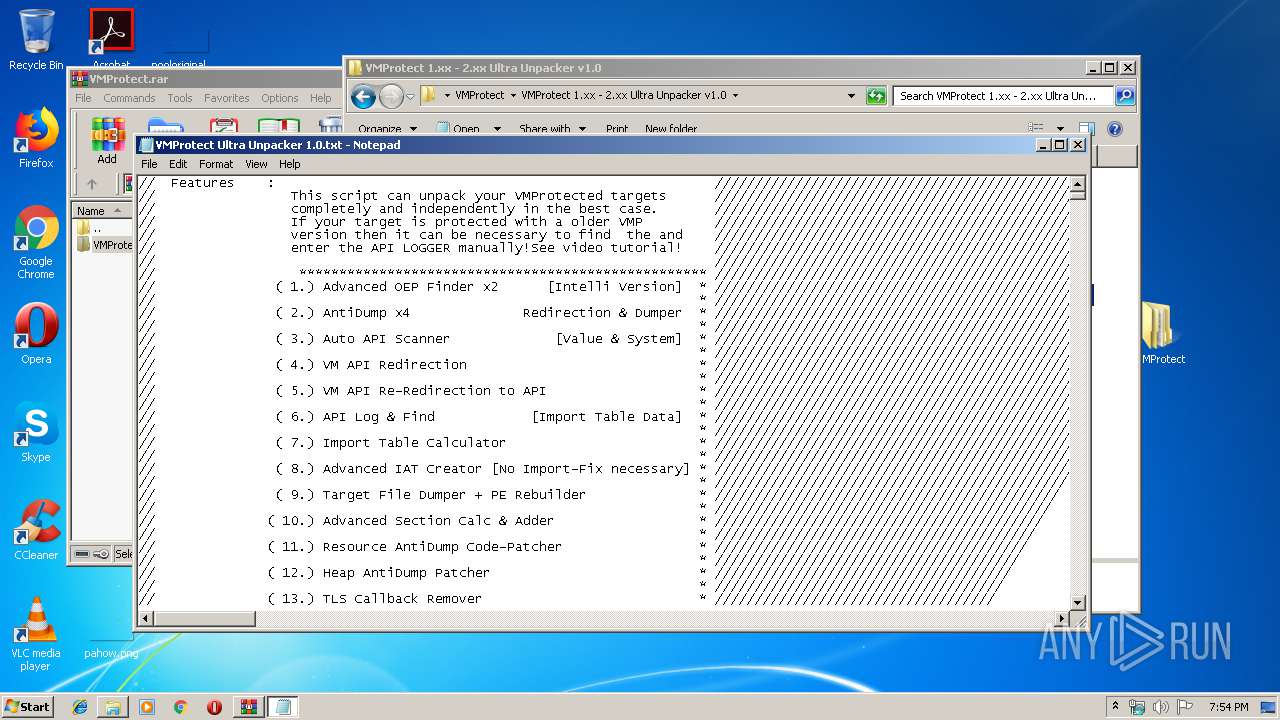
Task: Click the Add icon in WinRAR toolbar
Action: (x=107, y=140)
